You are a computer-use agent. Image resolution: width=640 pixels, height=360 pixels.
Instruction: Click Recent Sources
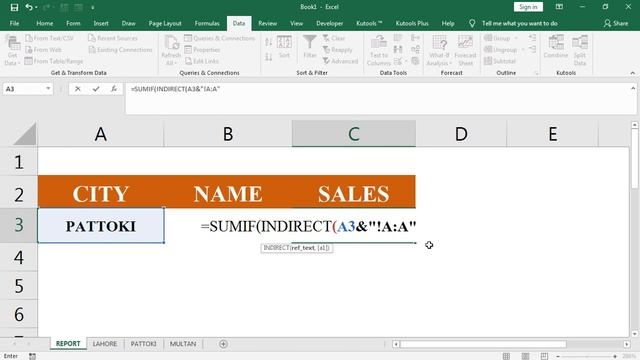[113, 38]
